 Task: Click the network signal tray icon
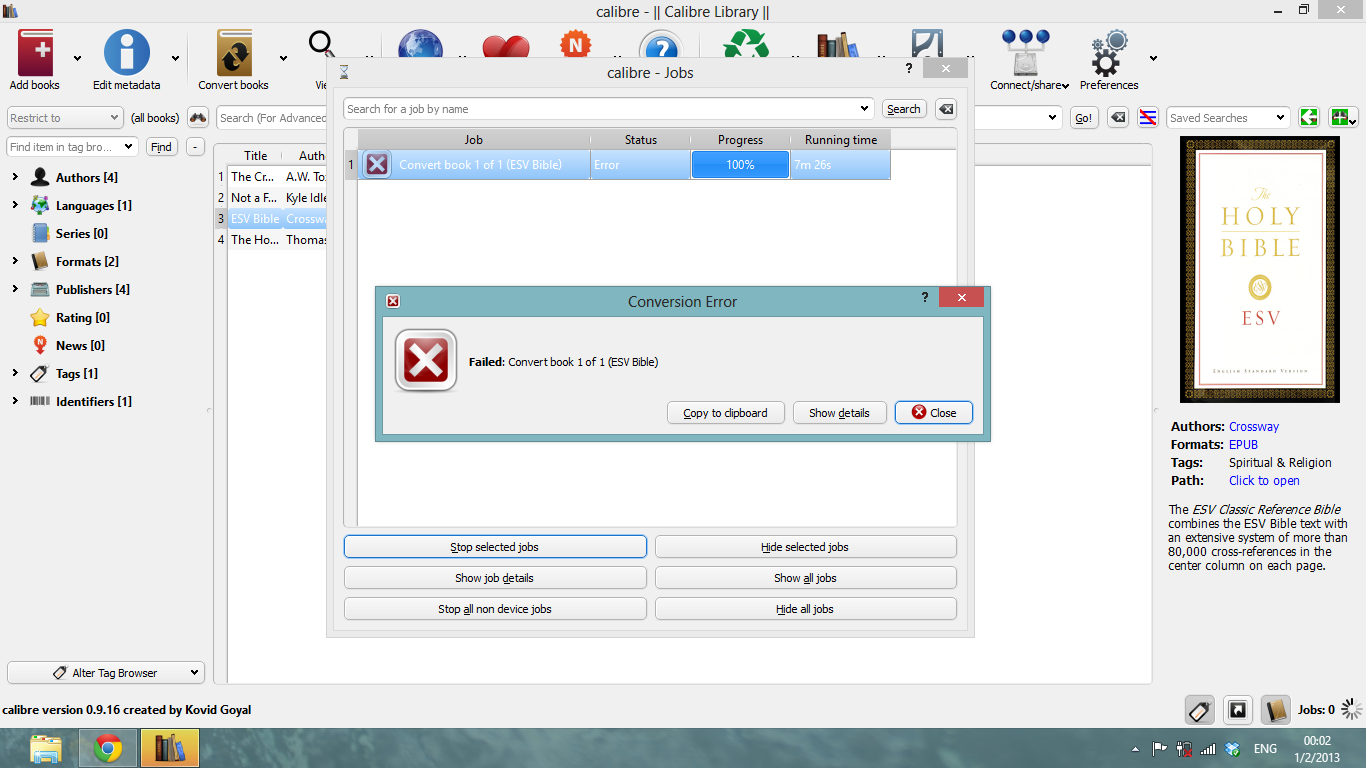coord(1208,748)
